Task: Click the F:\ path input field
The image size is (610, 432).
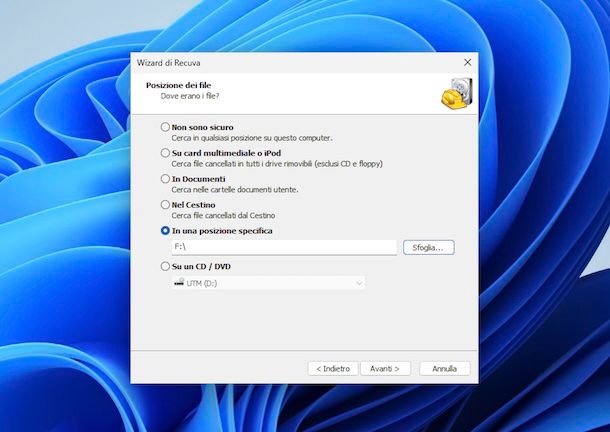Action: click(284, 247)
